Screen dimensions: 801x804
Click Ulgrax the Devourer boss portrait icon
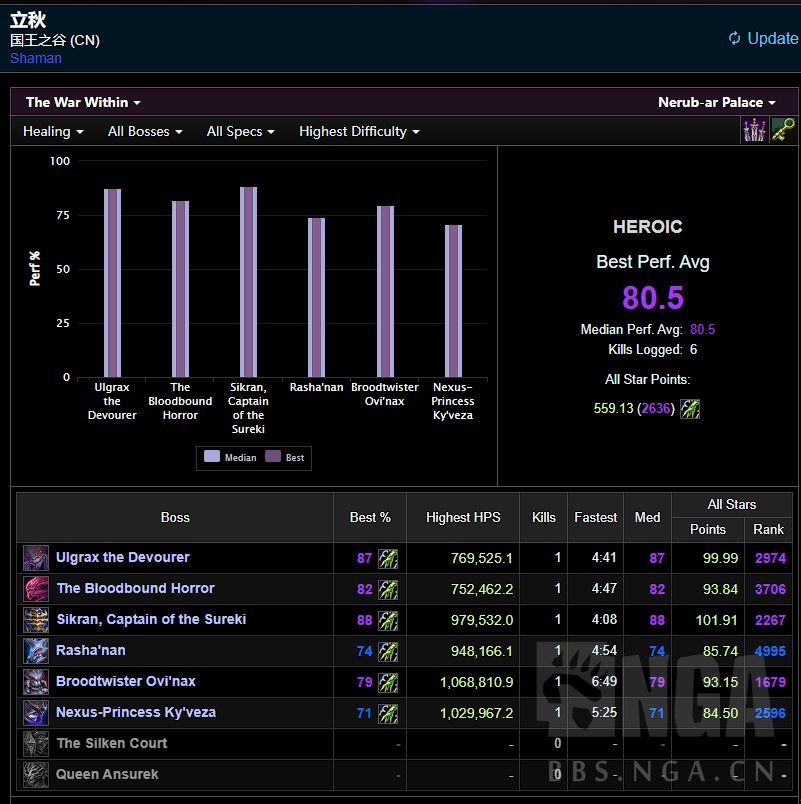coord(36,558)
